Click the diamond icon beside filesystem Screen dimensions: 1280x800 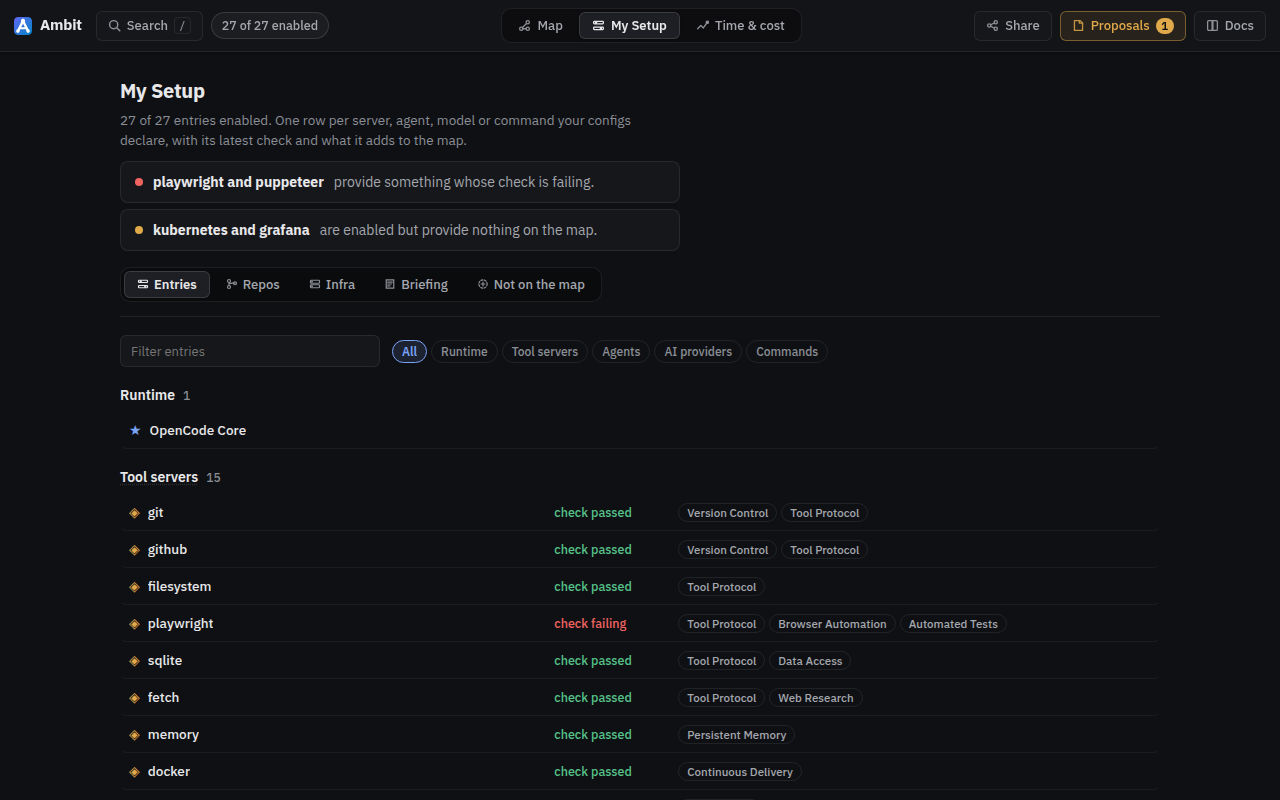135,587
